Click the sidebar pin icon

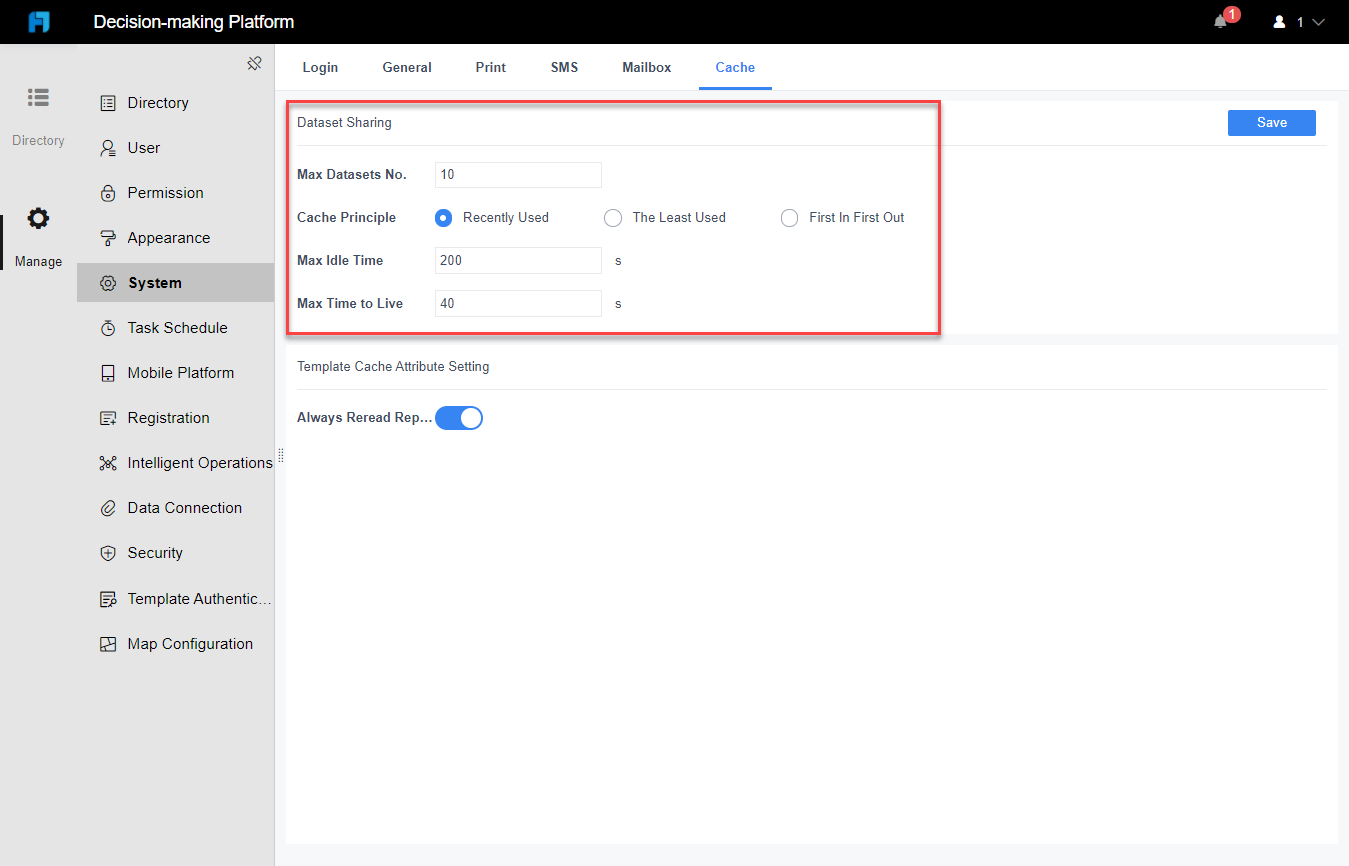(254, 62)
